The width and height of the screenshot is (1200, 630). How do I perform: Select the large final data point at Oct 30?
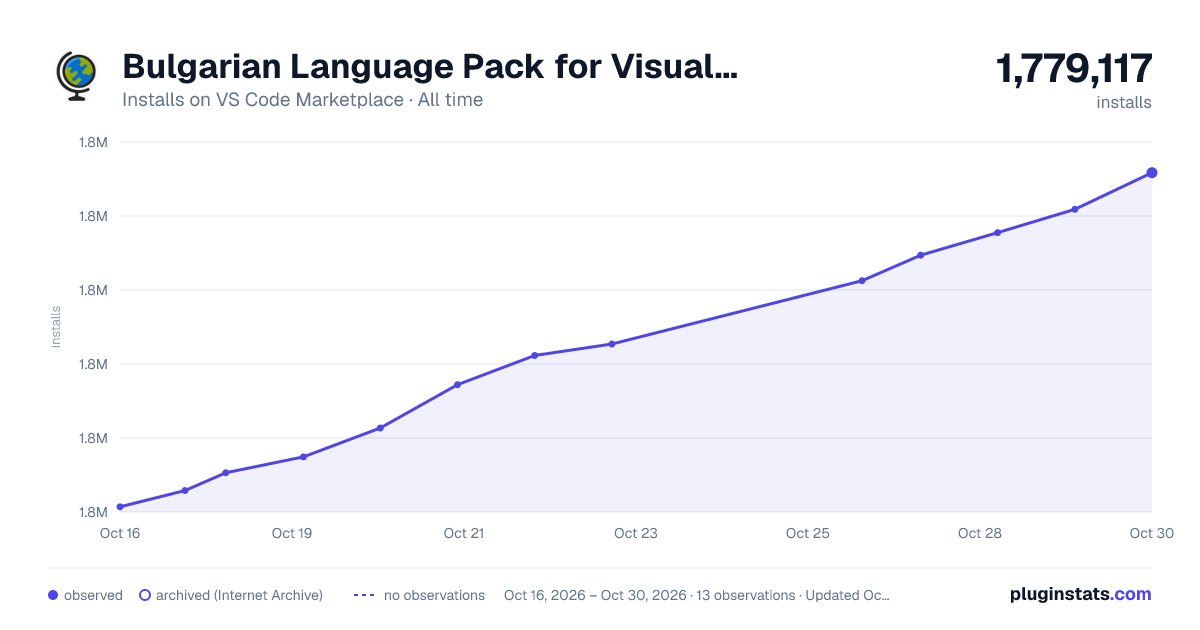click(1152, 173)
